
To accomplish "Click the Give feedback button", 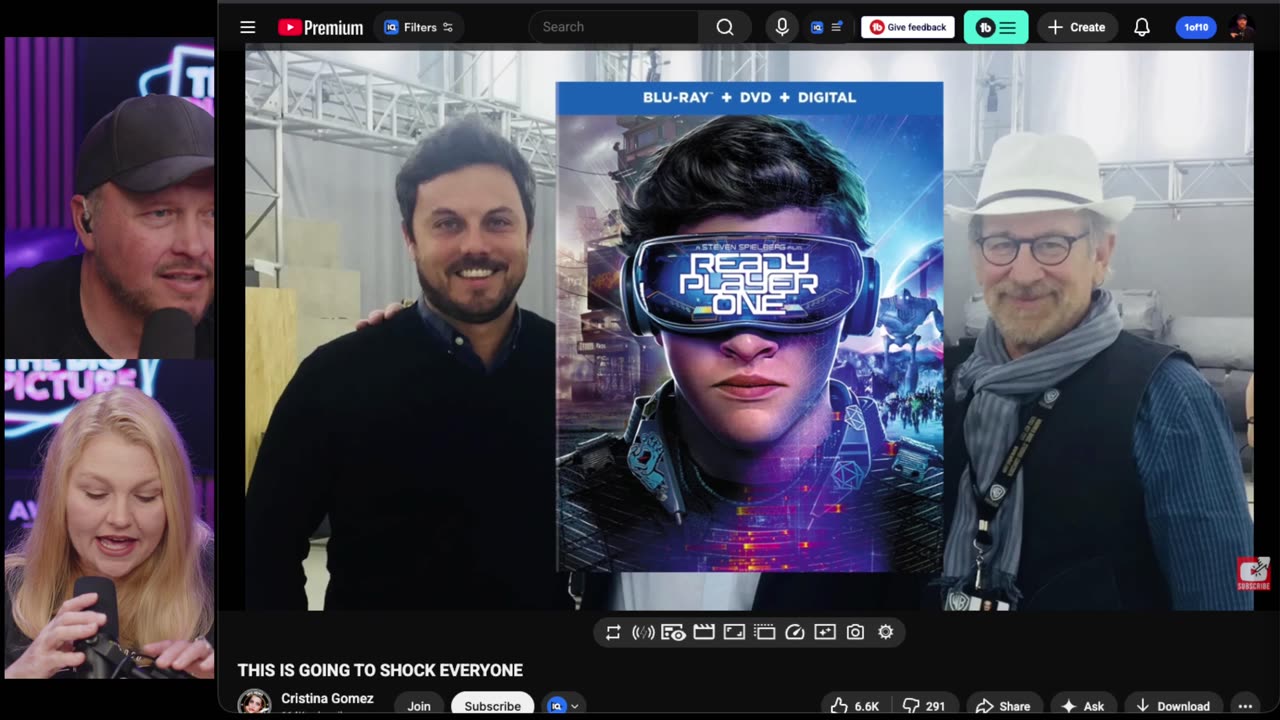I will pos(908,27).
